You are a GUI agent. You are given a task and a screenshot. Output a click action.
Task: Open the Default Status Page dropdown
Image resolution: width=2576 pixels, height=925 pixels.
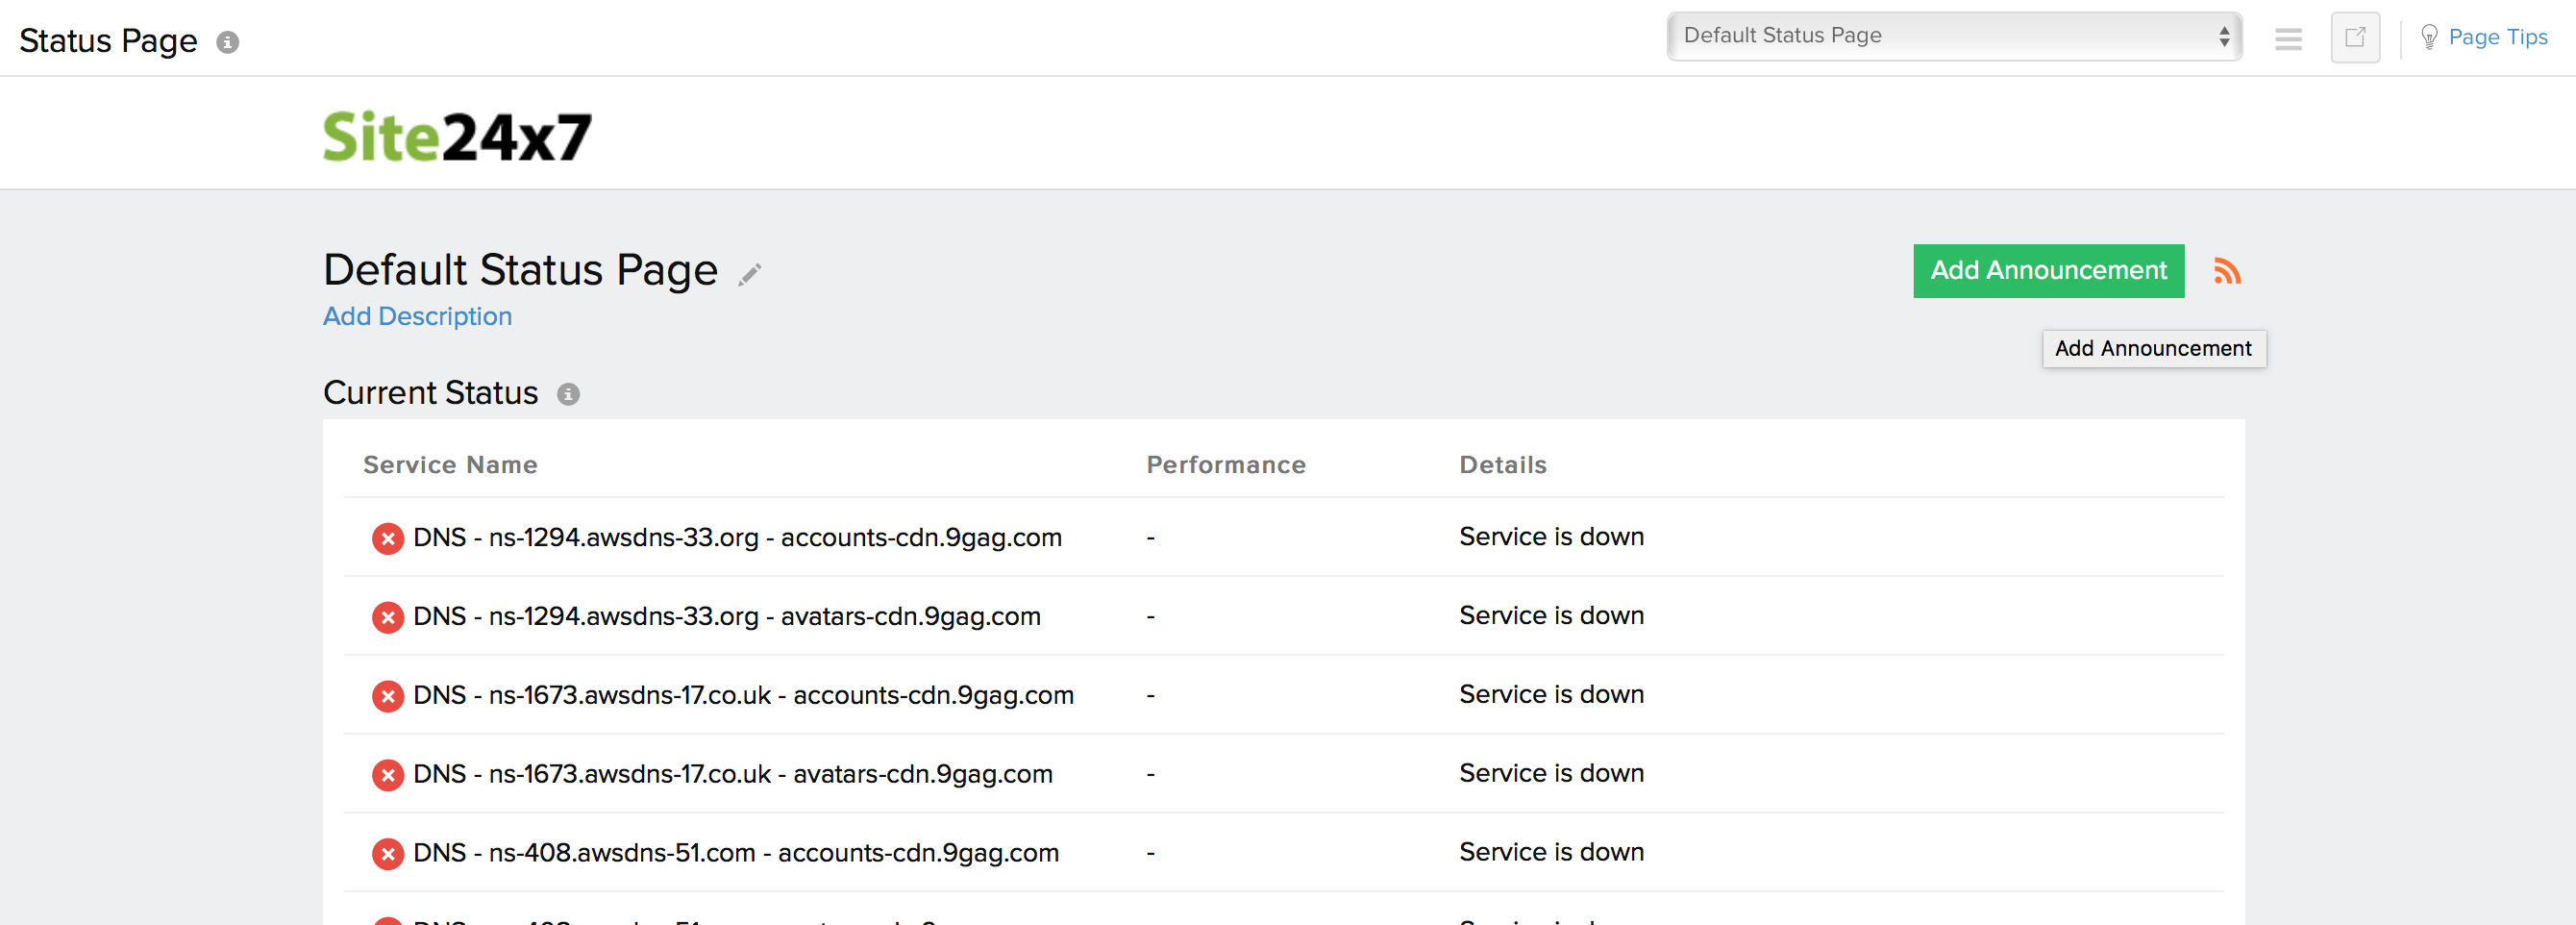point(1954,36)
